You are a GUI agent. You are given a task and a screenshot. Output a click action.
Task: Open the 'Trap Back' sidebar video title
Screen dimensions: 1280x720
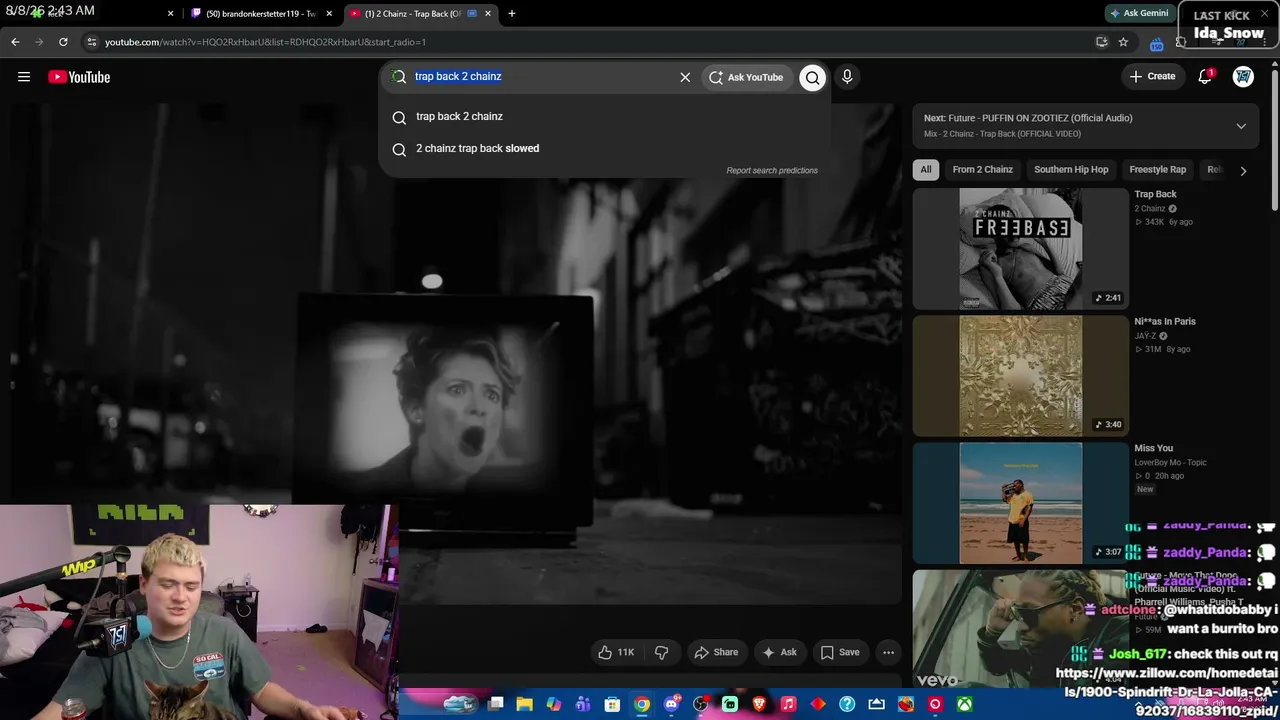(x=1155, y=194)
